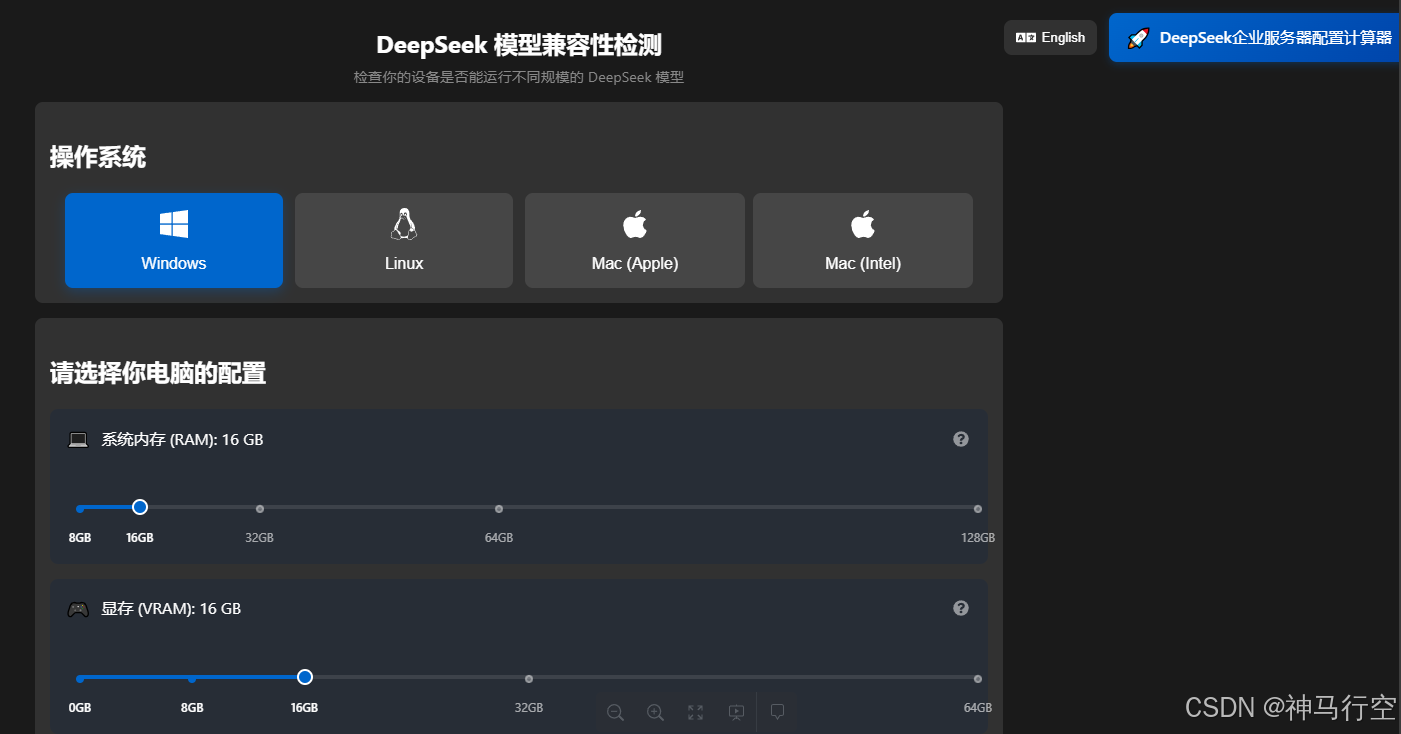Set RAM slider to the 32GB mark
Image resolution: width=1401 pixels, height=734 pixels.
tap(260, 509)
